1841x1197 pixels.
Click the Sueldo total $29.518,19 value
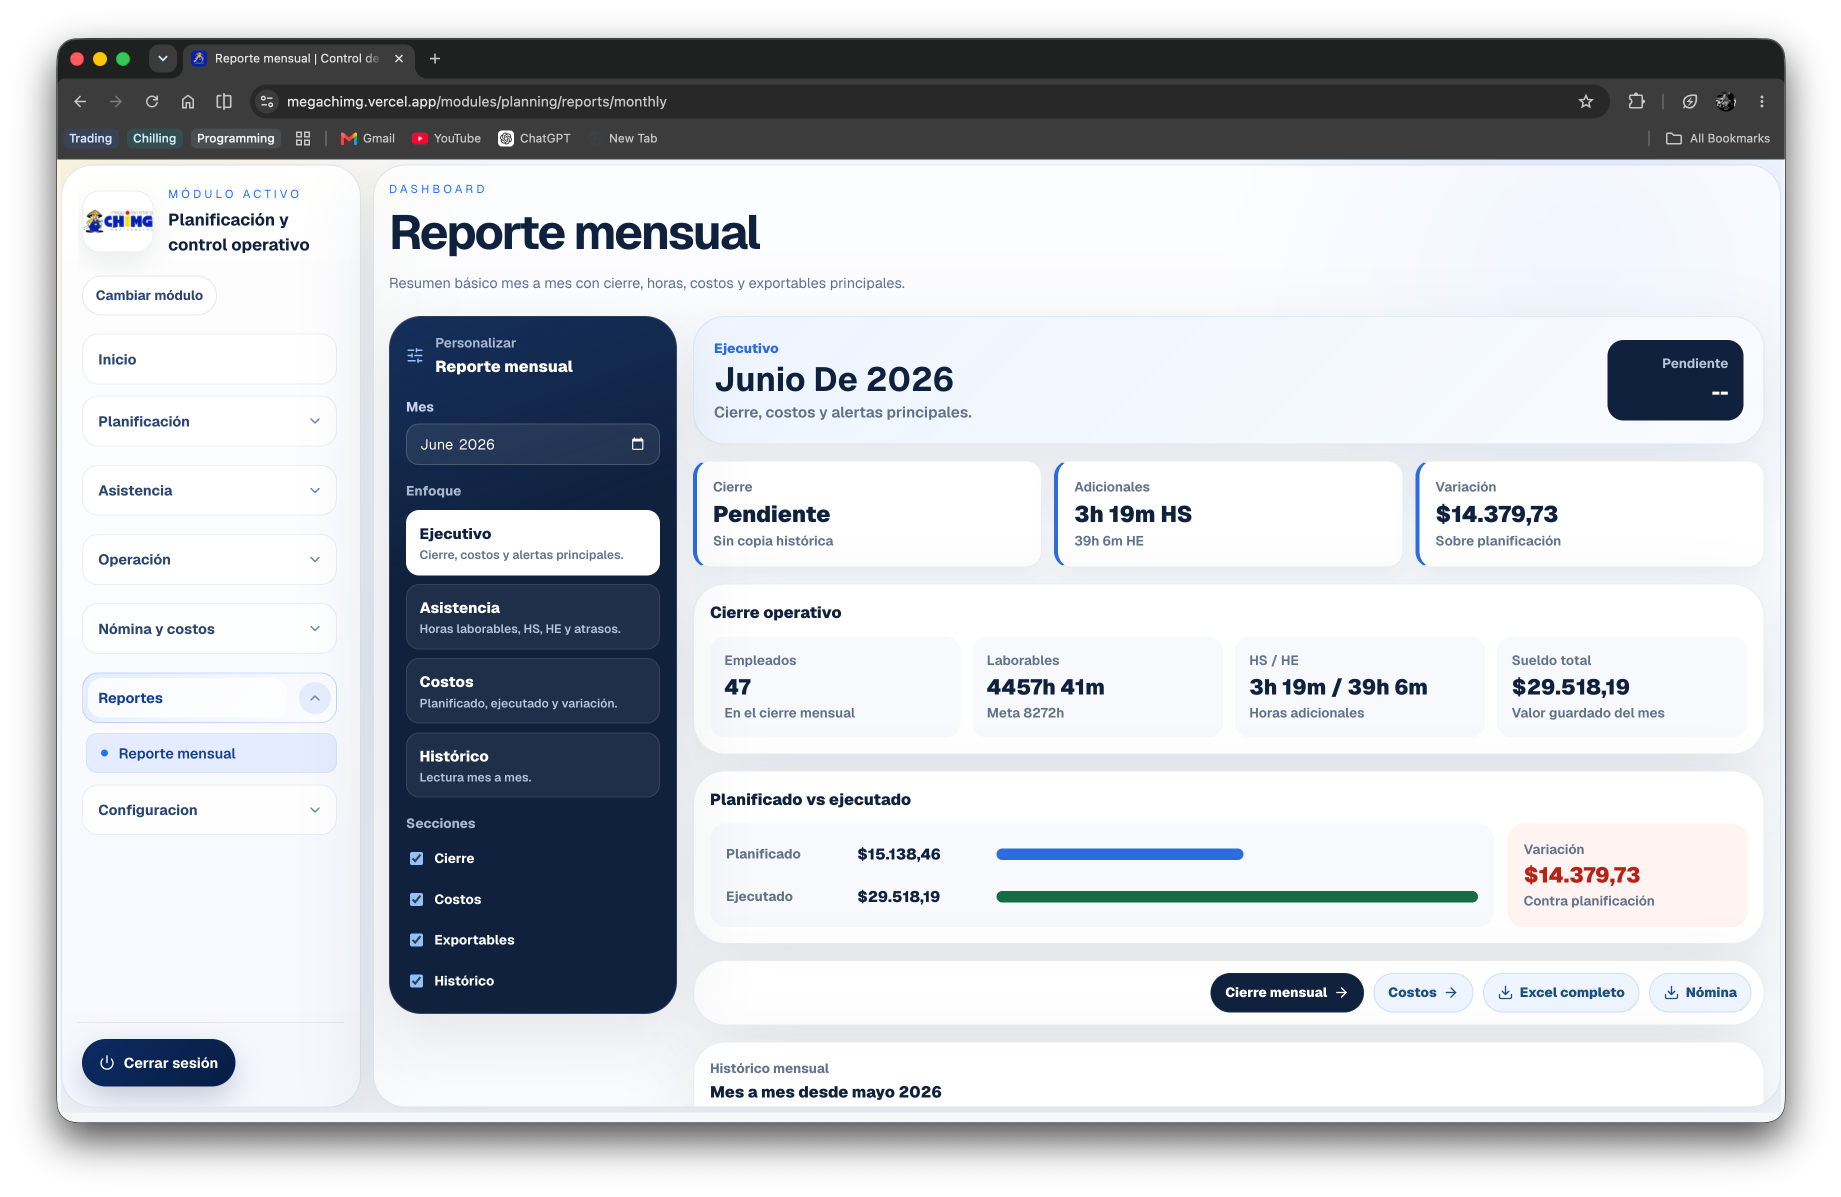click(x=1570, y=687)
